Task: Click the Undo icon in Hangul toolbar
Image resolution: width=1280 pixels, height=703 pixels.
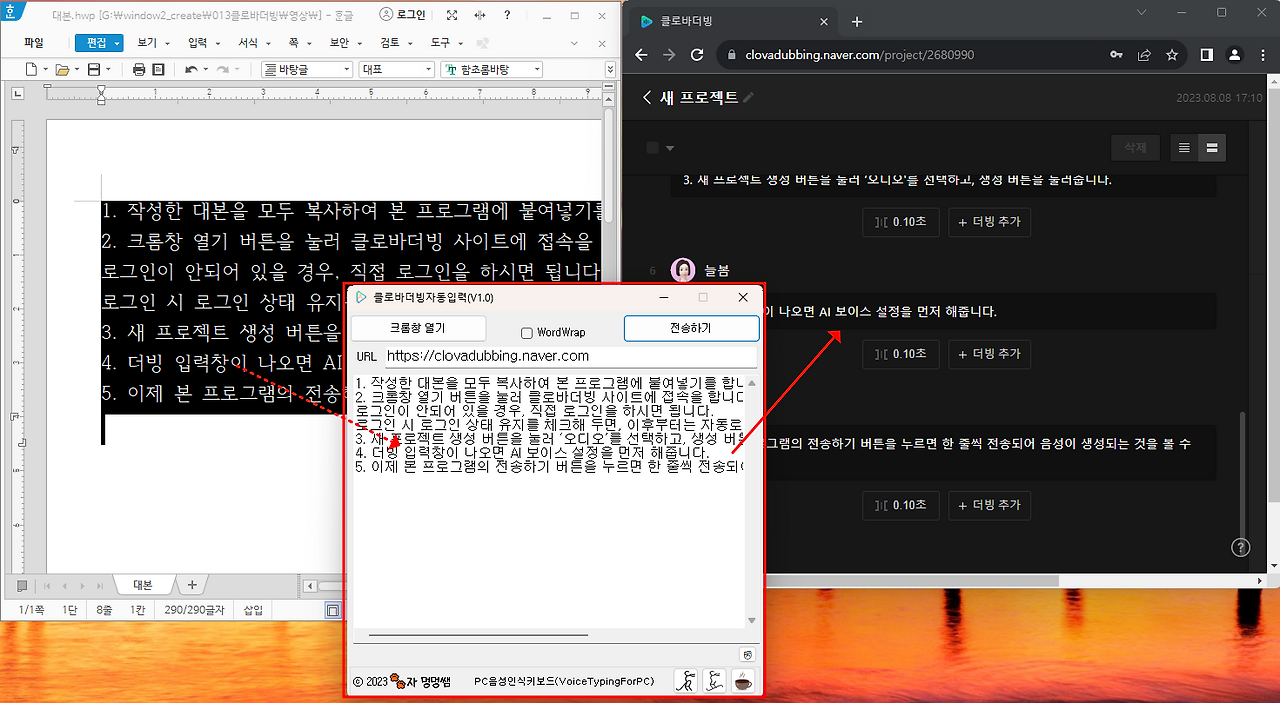Action: click(191, 69)
